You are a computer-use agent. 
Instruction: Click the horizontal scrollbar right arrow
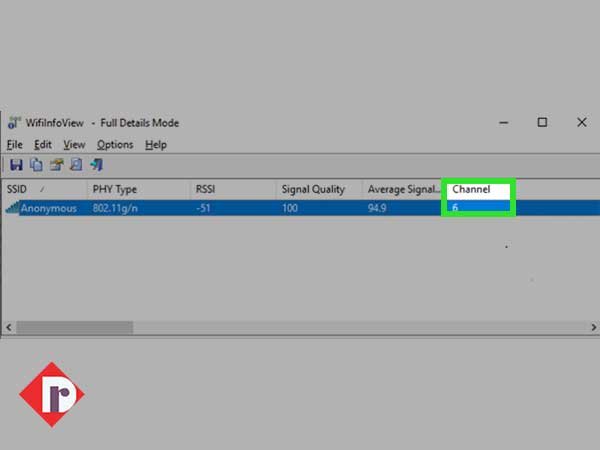click(x=593, y=328)
